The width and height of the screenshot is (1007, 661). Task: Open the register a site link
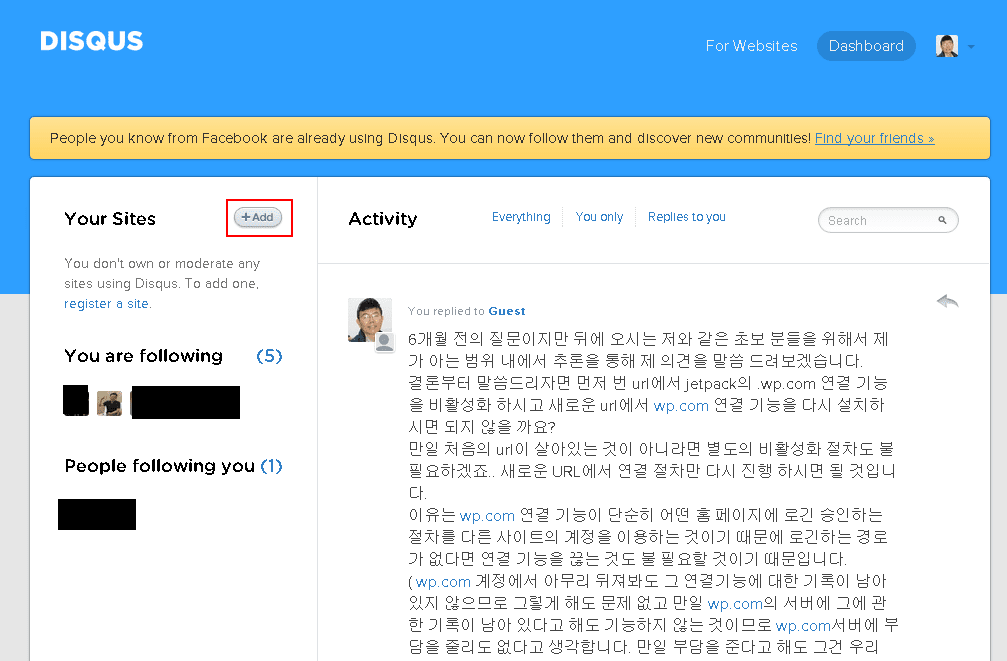click(107, 304)
